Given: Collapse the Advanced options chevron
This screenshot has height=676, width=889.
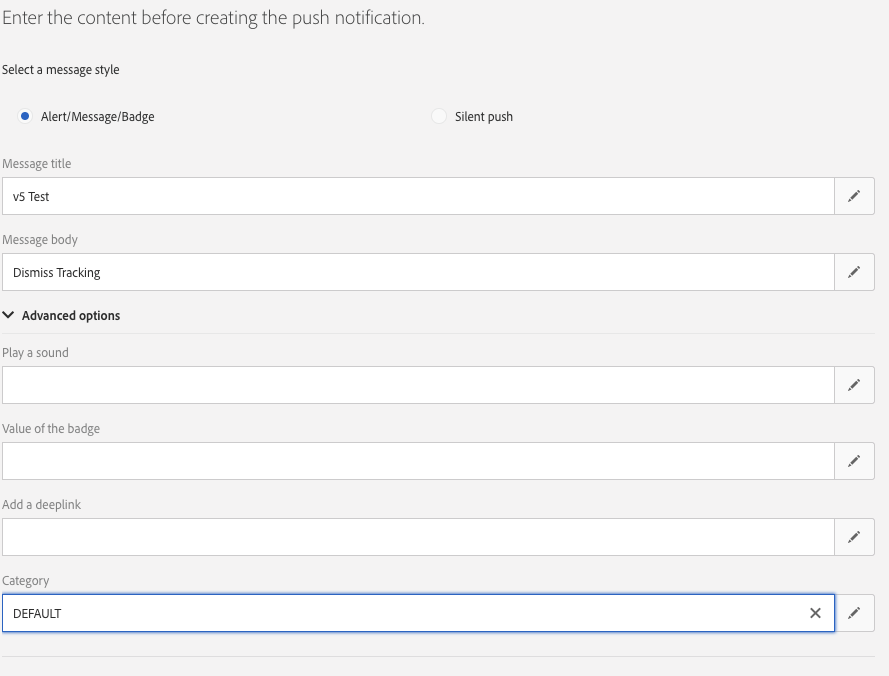Looking at the screenshot, I should click(9, 315).
